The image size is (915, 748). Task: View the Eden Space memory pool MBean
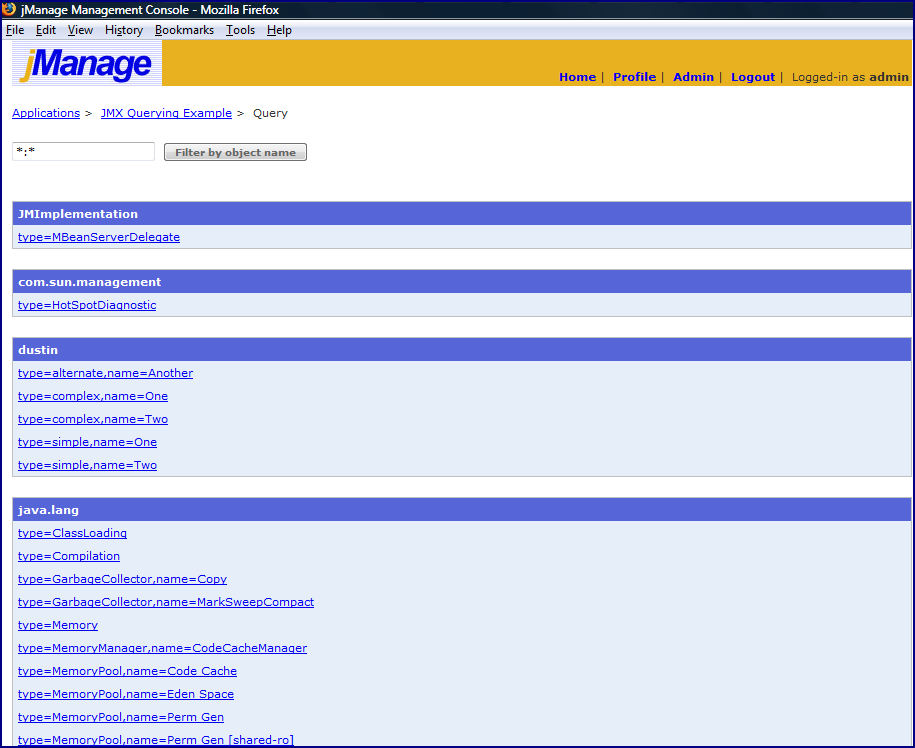126,693
